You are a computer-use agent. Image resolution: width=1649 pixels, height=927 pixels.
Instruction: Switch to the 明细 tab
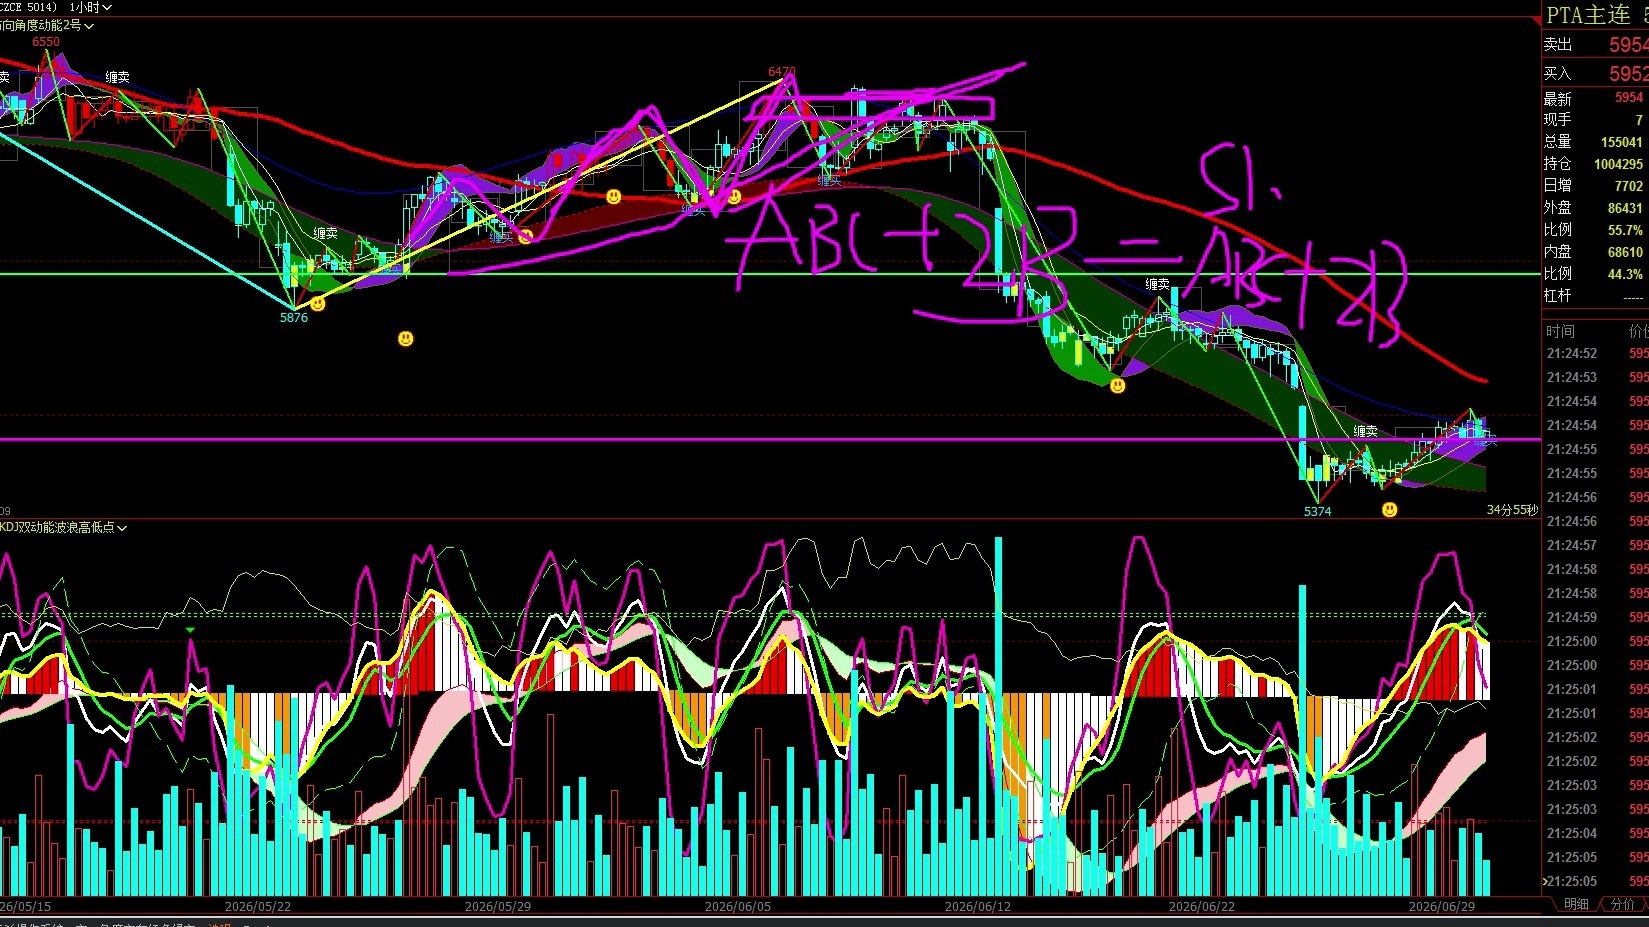point(1576,904)
